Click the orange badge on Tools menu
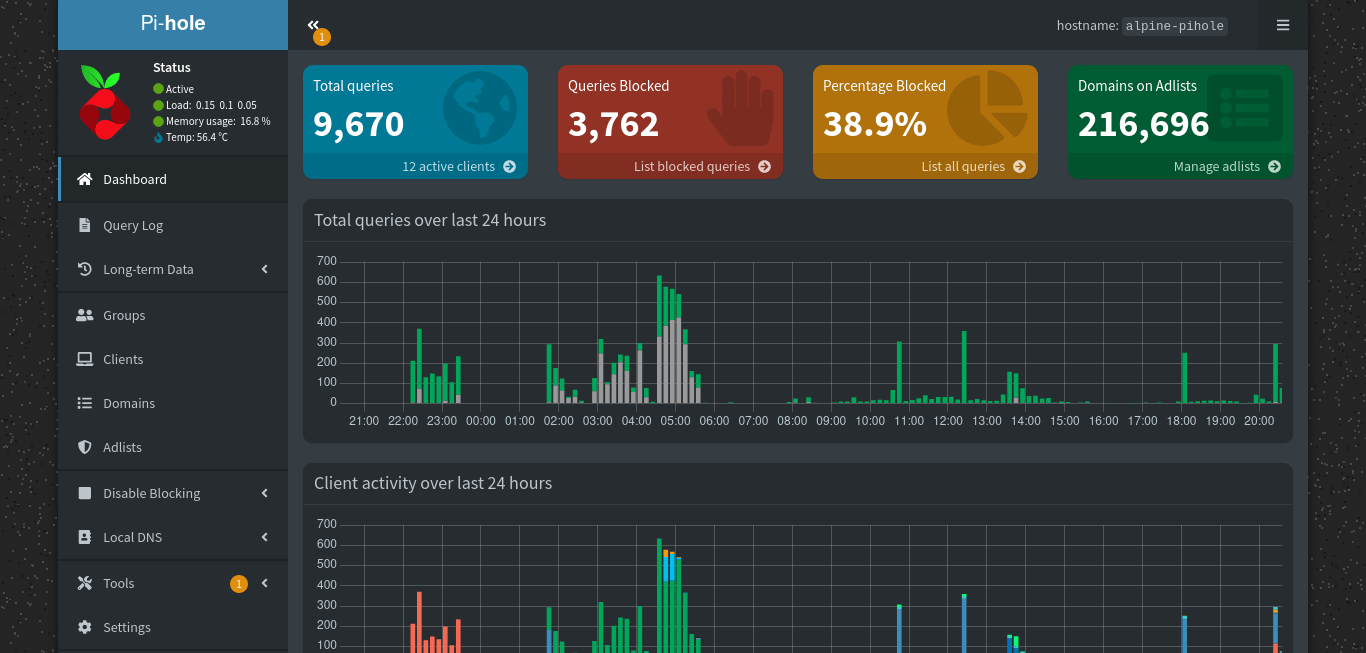The height and width of the screenshot is (653, 1366). point(238,584)
